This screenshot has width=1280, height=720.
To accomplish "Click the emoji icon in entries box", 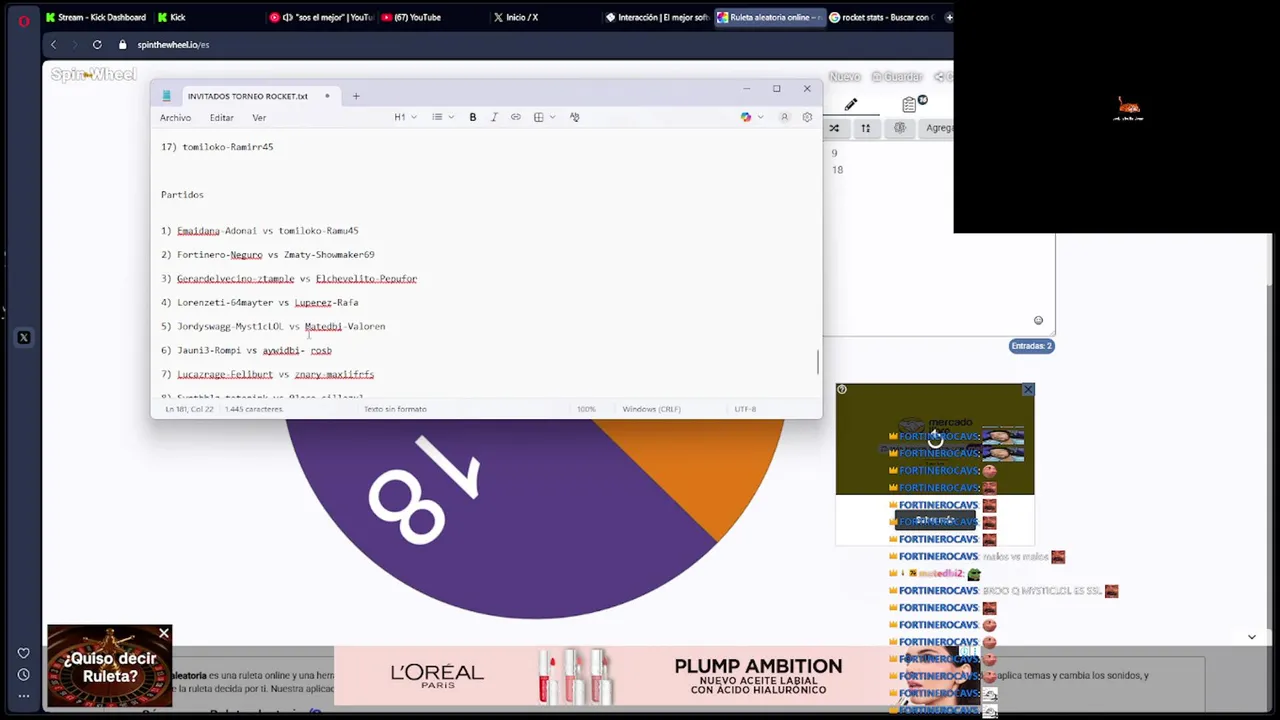I will click(x=1038, y=321).
